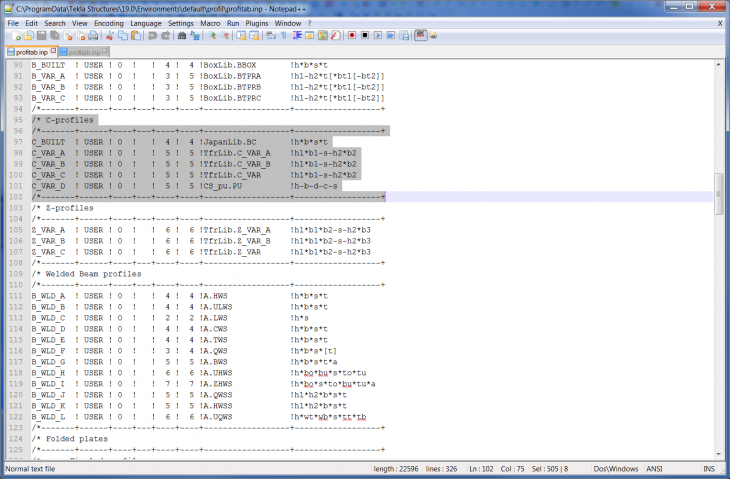Open the Plugins menu
Viewport: 730px width, 479px height.
pos(257,22)
